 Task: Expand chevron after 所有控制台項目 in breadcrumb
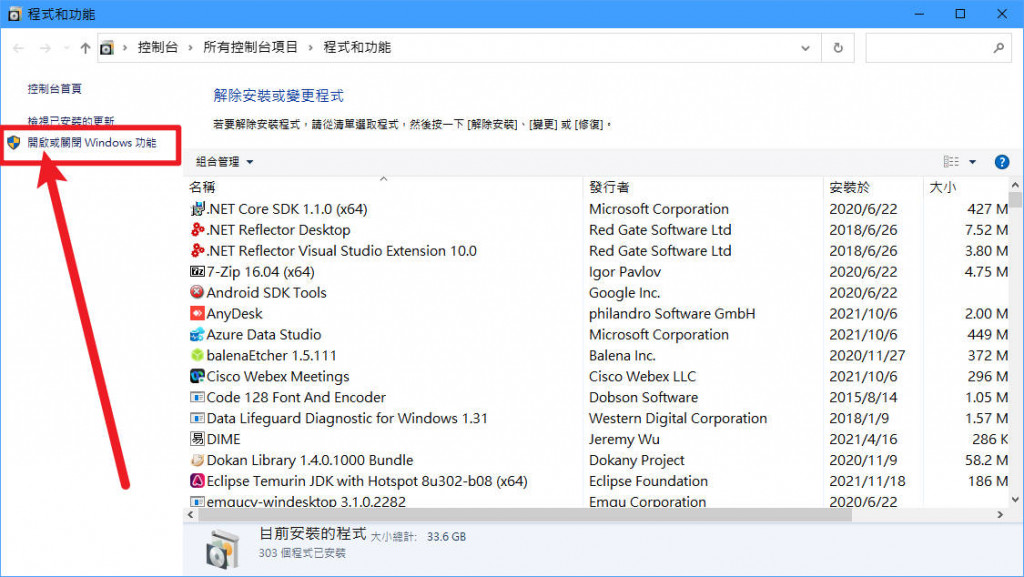311,48
